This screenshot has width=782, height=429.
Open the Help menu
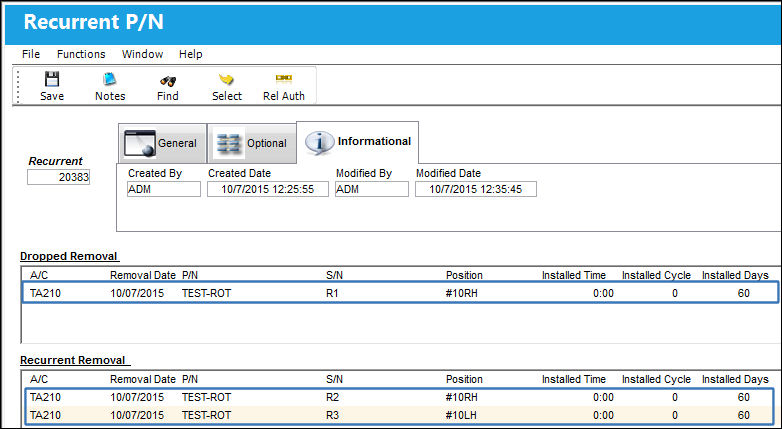(191, 54)
